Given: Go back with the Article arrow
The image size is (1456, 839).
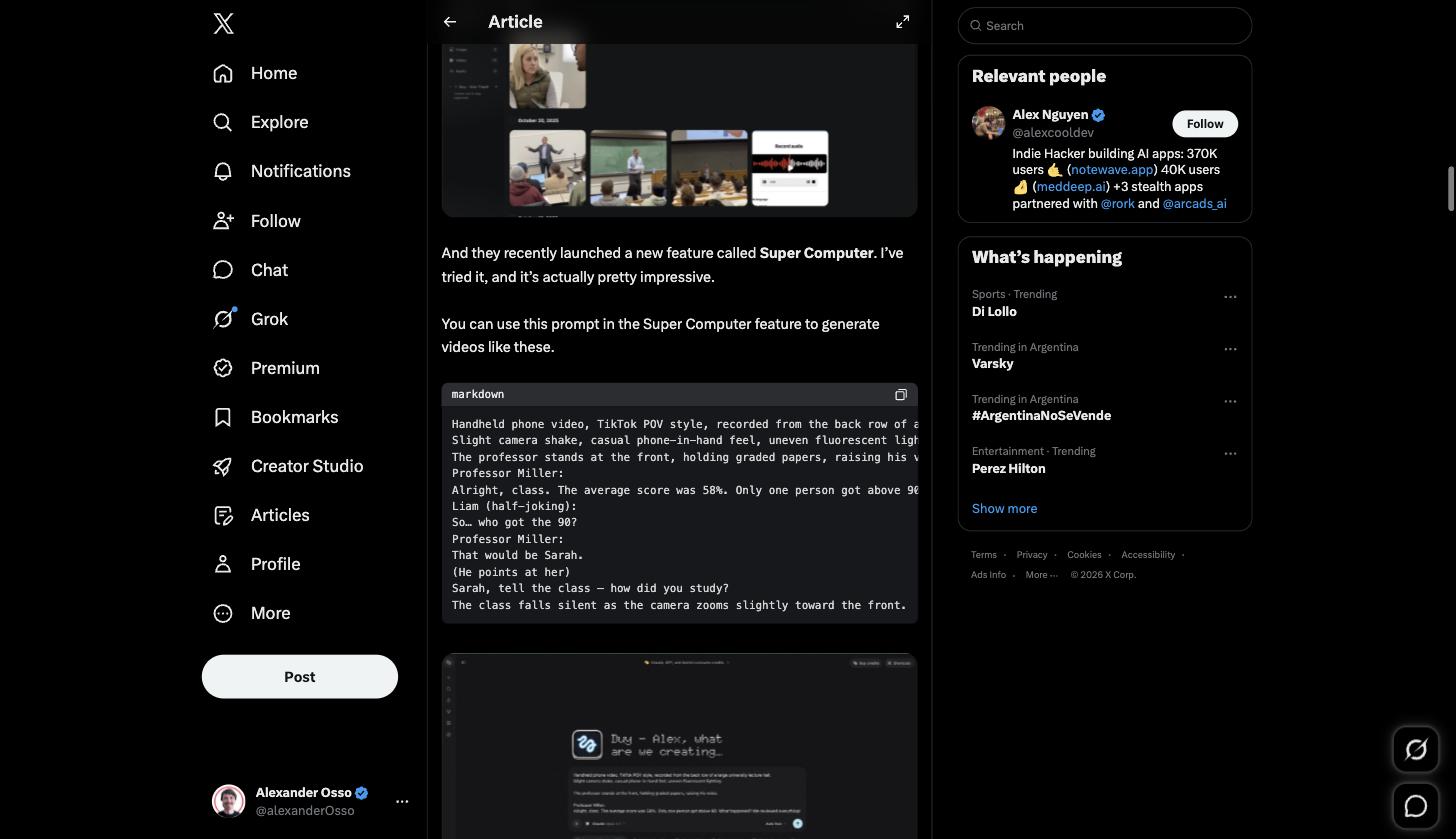Looking at the screenshot, I should tap(450, 22).
